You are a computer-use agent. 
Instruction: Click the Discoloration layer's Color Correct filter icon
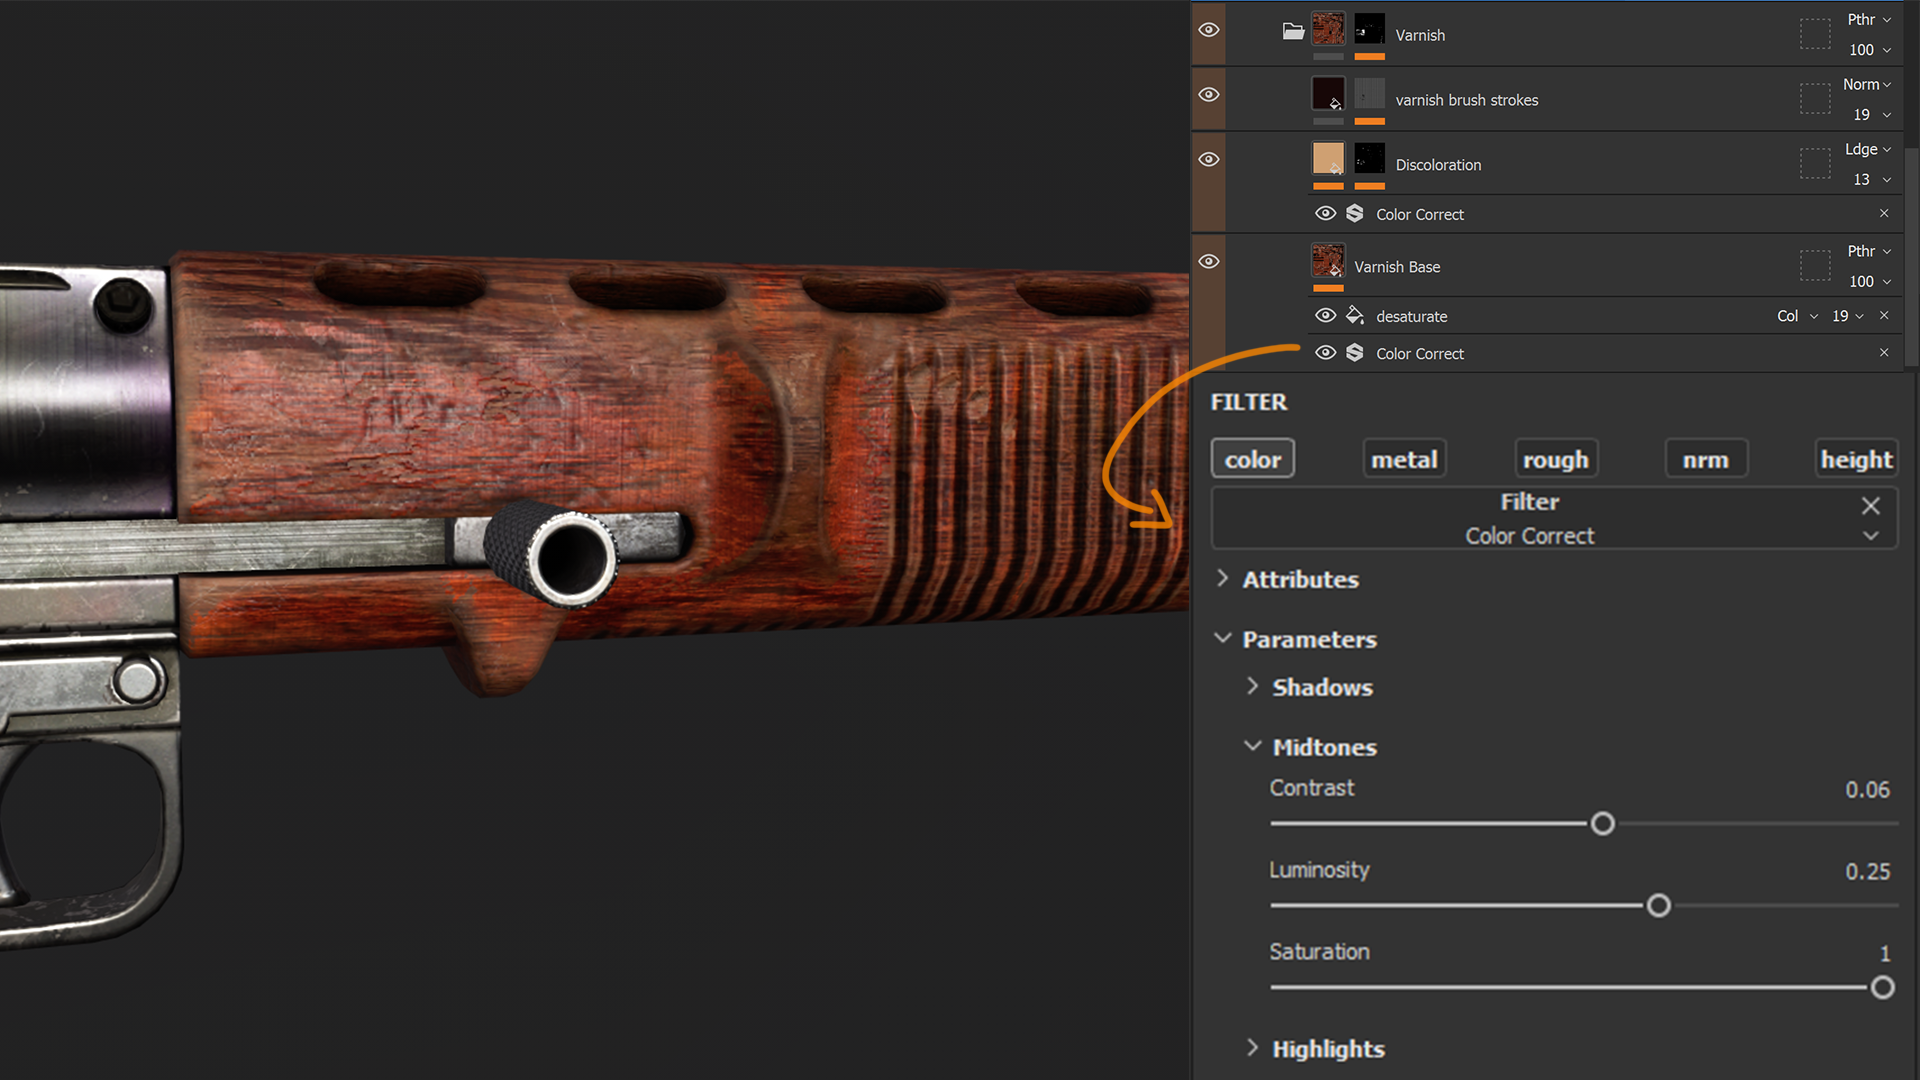point(1355,213)
